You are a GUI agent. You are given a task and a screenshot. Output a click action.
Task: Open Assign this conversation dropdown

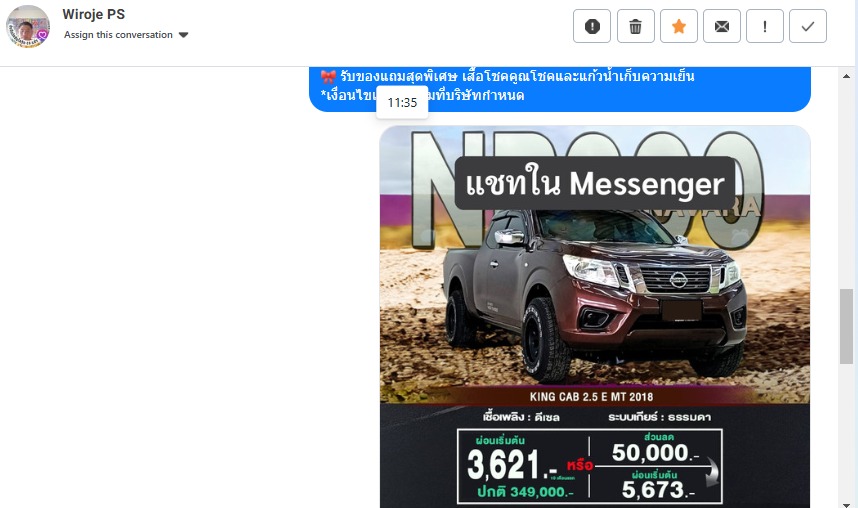pos(126,34)
